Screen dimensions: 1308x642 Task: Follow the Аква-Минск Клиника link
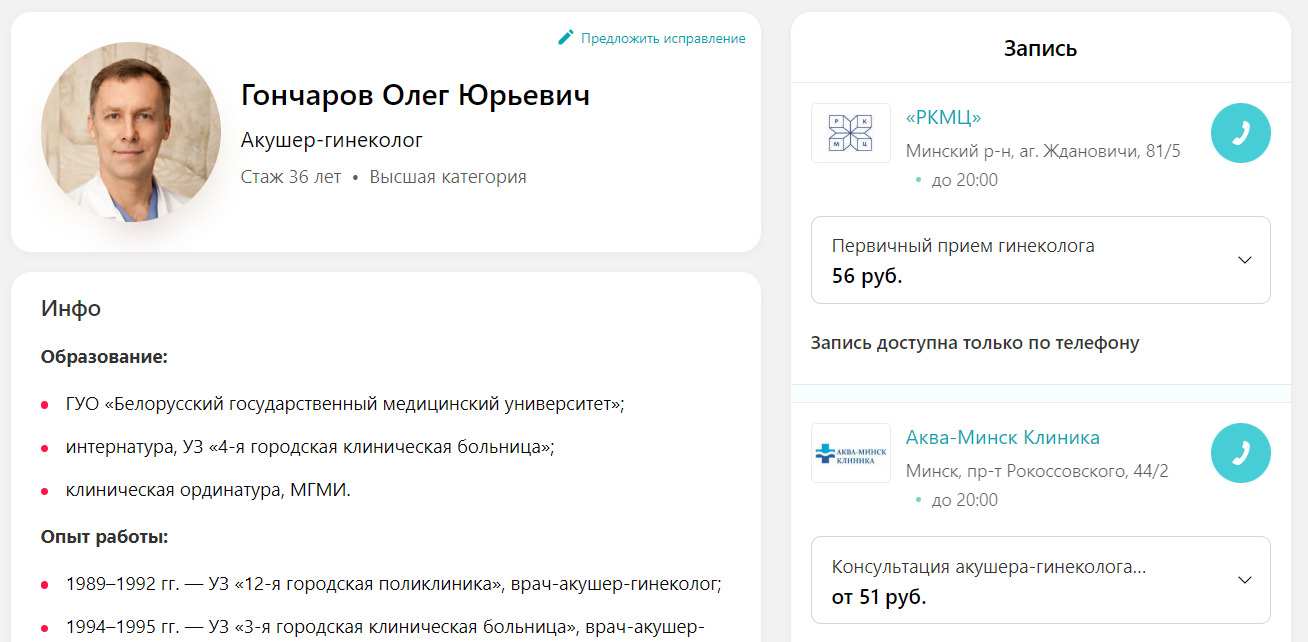click(1002, 438)
